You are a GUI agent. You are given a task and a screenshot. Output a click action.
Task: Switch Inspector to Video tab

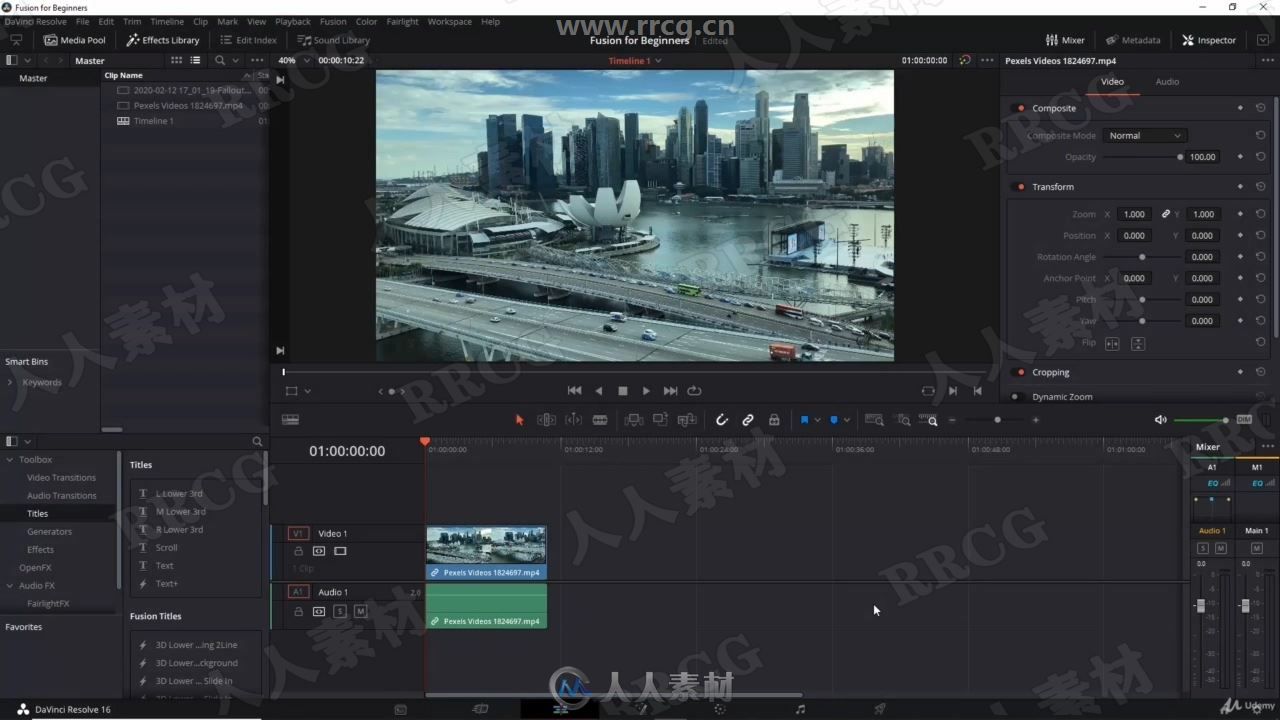(x=1112, y=82)
